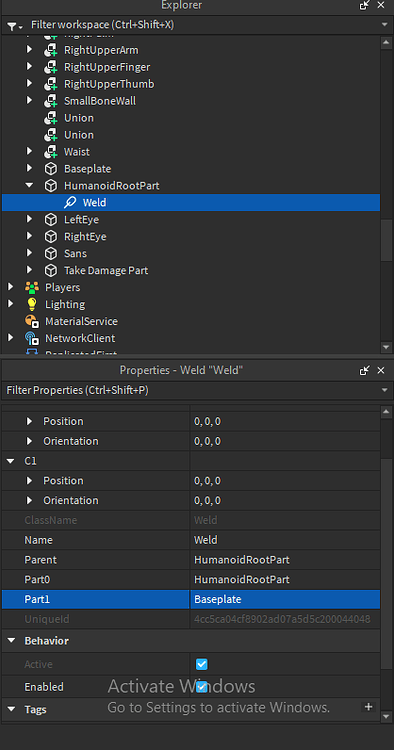This screenshot has height=750, width=394.
Task: Select NetworkClient in Explorer
Action: (x=80, y=338)
